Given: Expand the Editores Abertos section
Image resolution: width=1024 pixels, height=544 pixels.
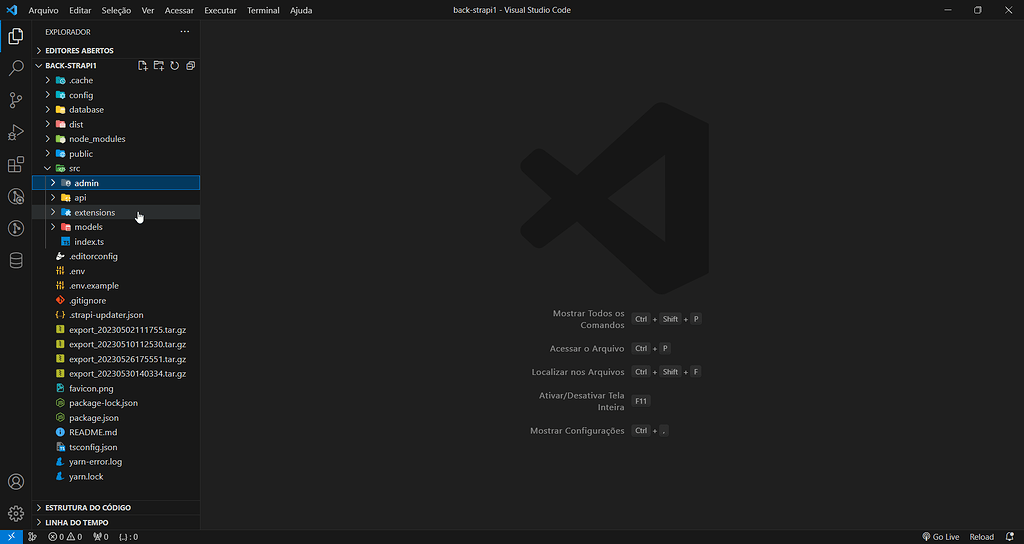Looking at the screenshot, I should point(79,50).
